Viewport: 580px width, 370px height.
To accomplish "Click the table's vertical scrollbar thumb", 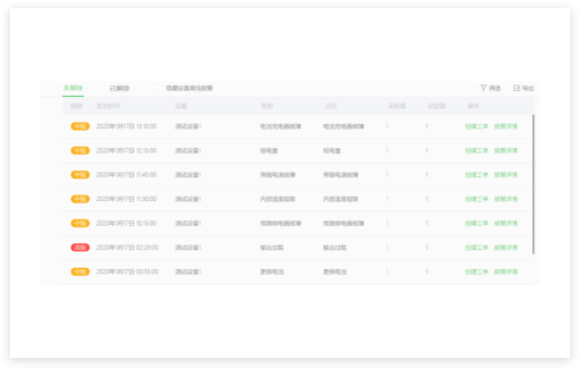I will tap(533, 184).
